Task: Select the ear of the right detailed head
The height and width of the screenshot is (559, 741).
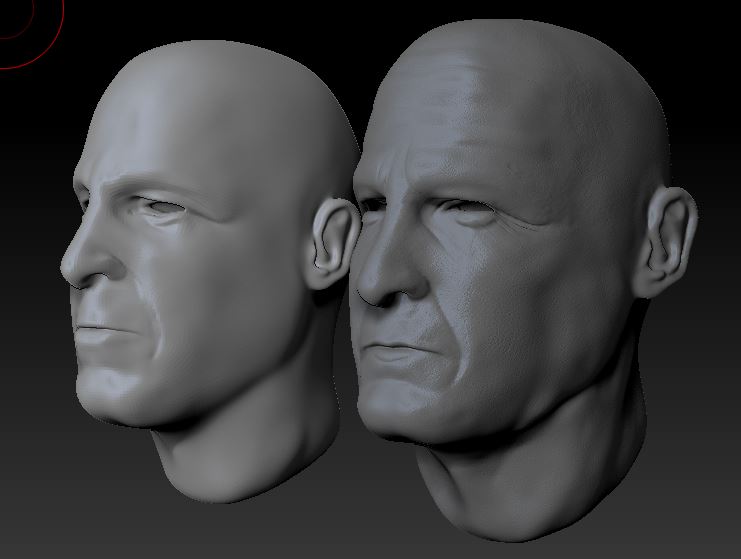Action: pyautogui.click(x=665, y=242)
